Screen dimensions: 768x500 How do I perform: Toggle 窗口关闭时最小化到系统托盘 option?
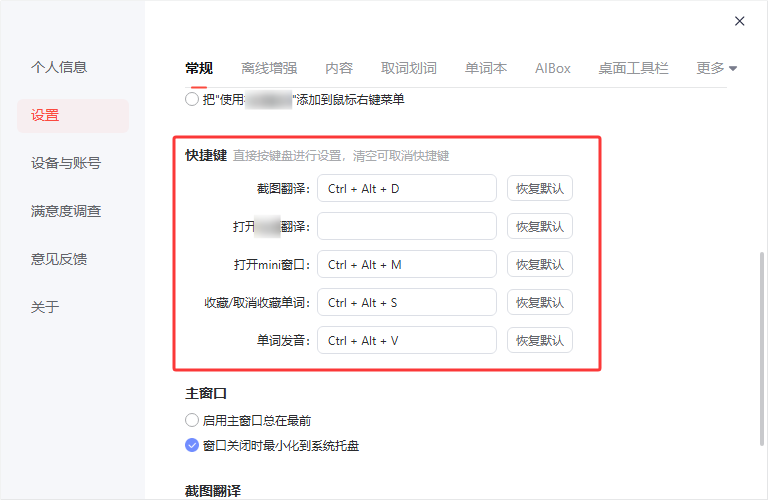[192, 445]
